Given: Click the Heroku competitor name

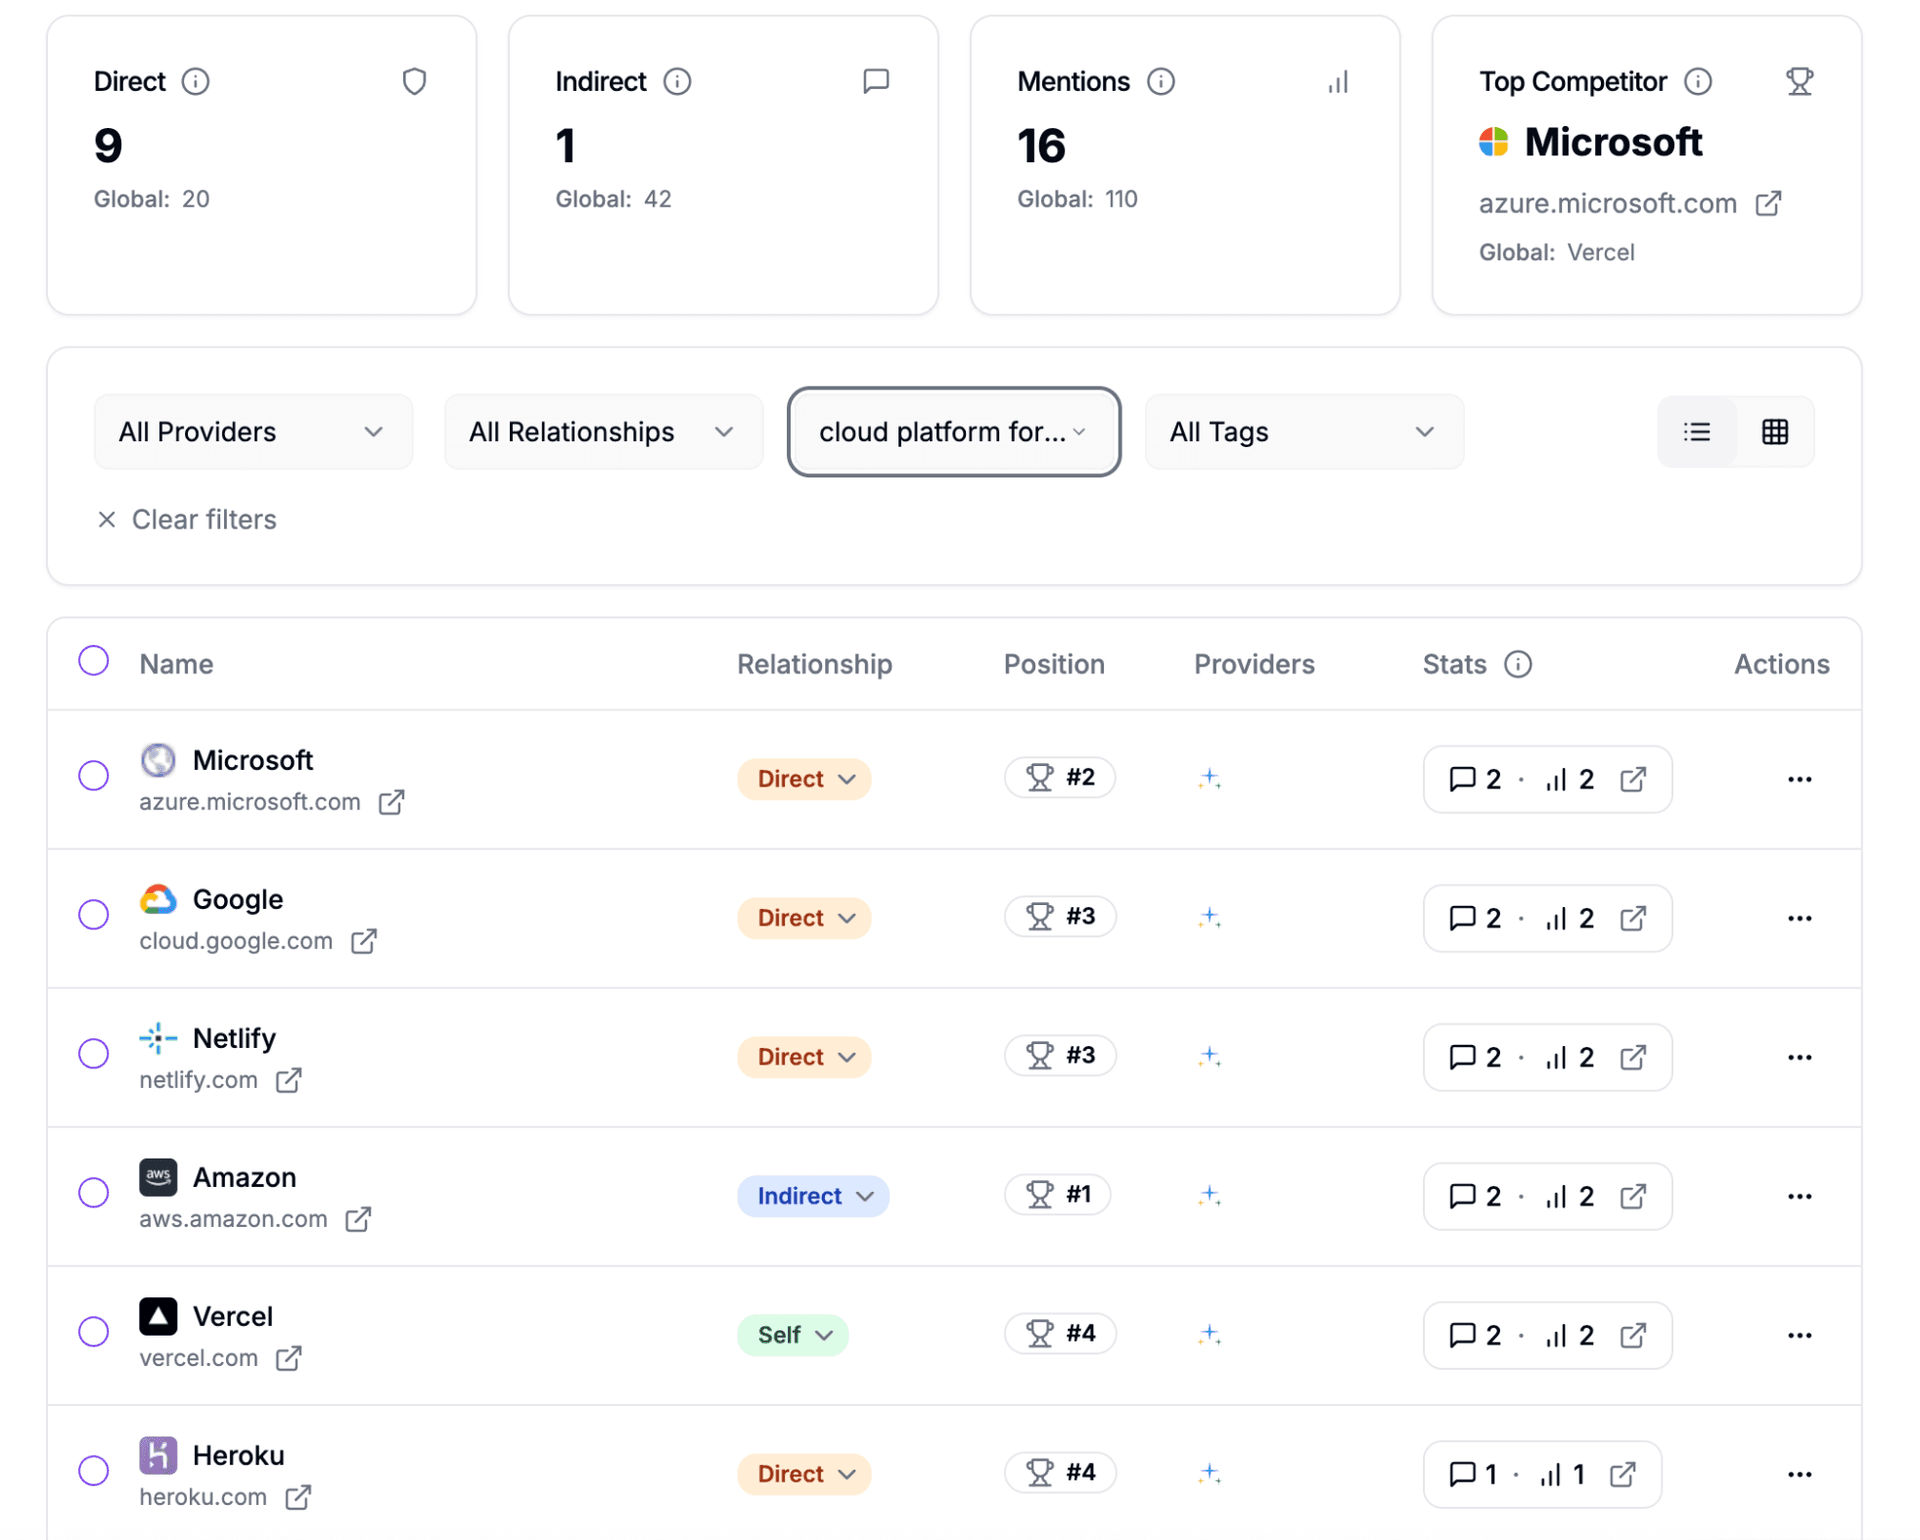Looking at the screenshot, I should [x=238, y=1455].
